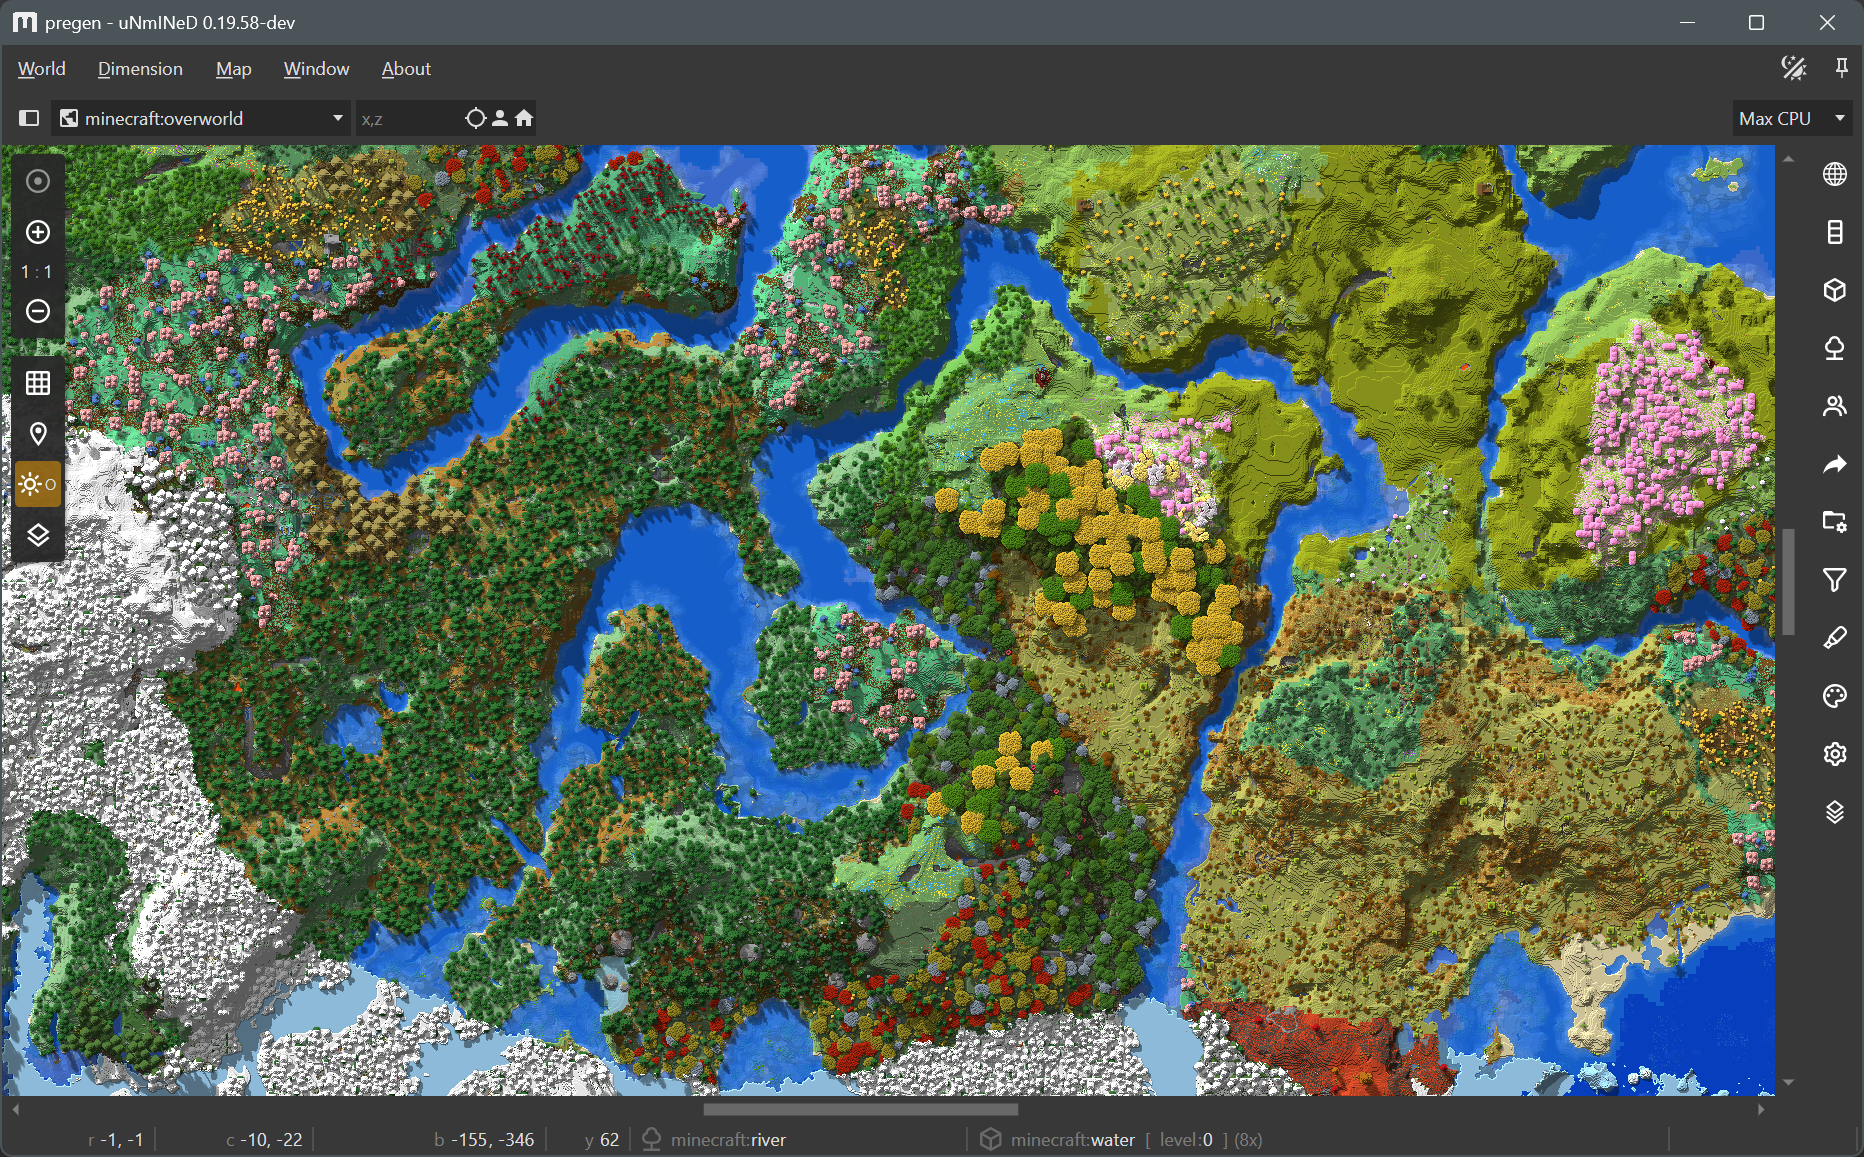Screen dimensions: 1864x1157
Task: Open the color palette panel
Action: 1834,696
